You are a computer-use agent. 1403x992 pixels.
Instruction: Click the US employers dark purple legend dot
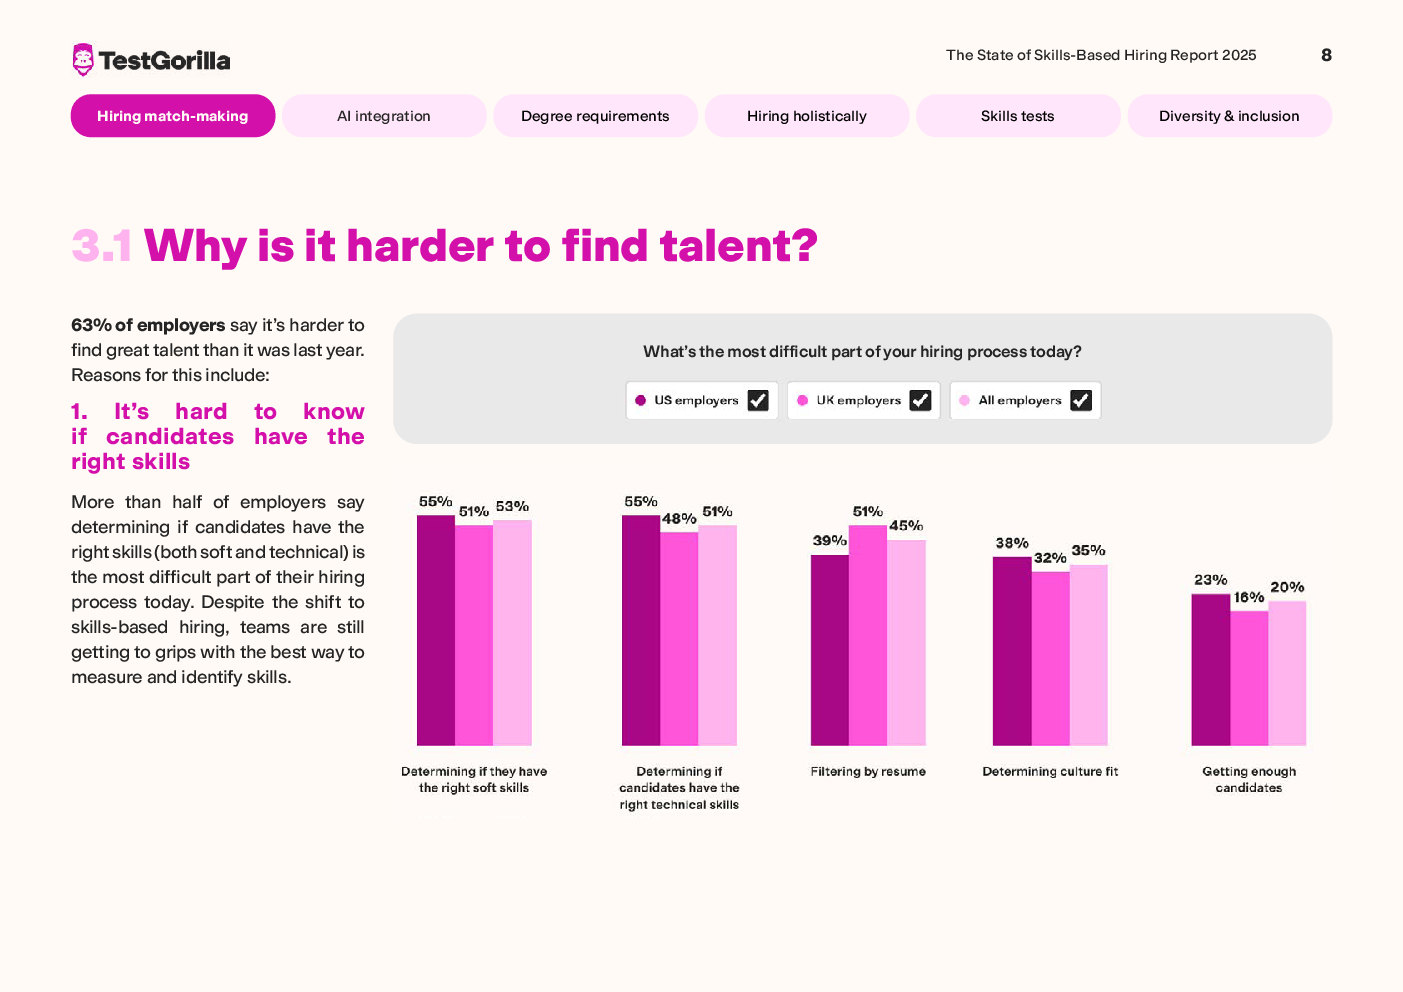641,401
